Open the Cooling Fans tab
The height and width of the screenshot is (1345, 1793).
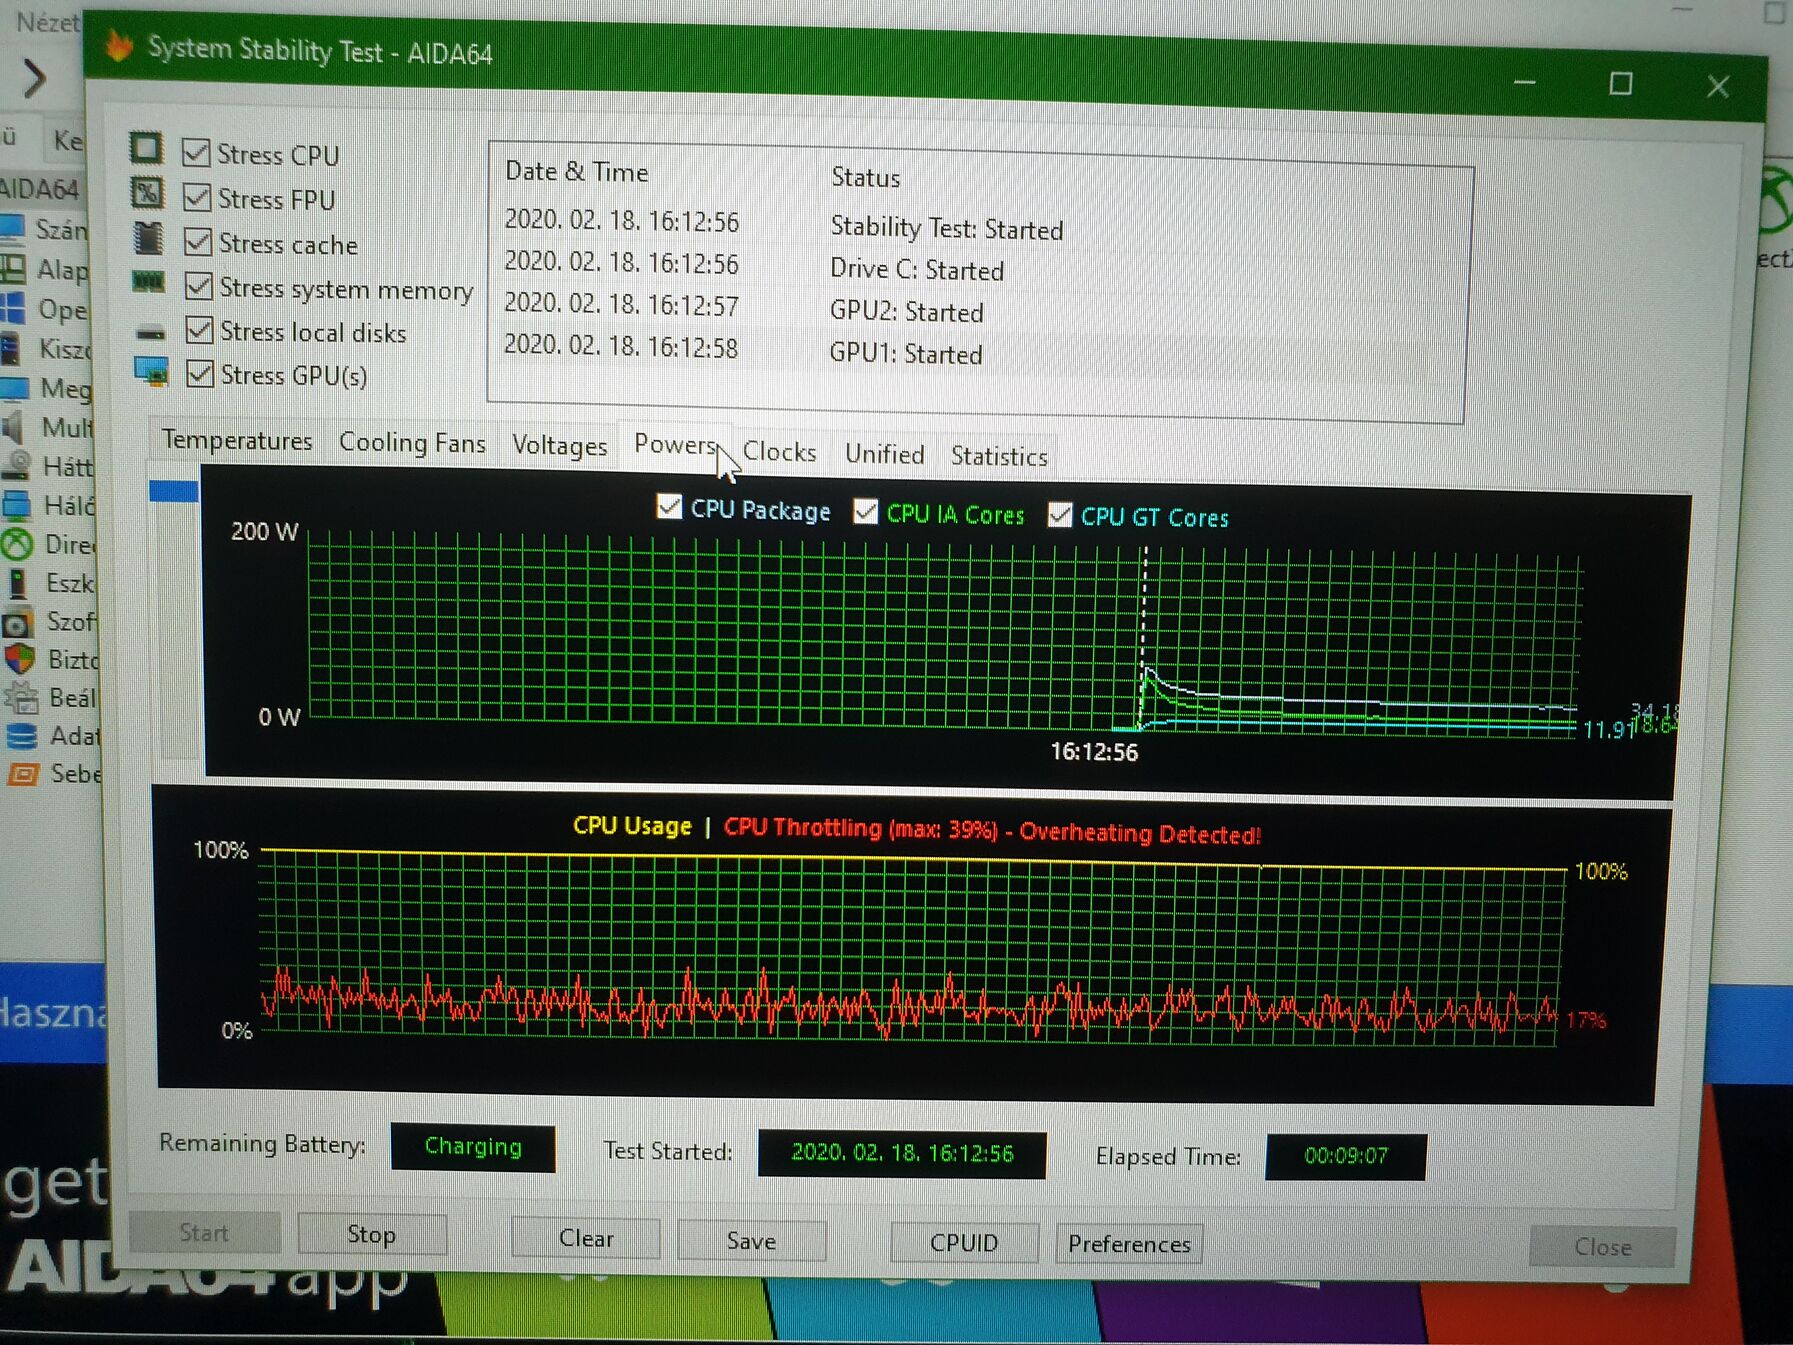pyautogui.click(x=412, y=443)
